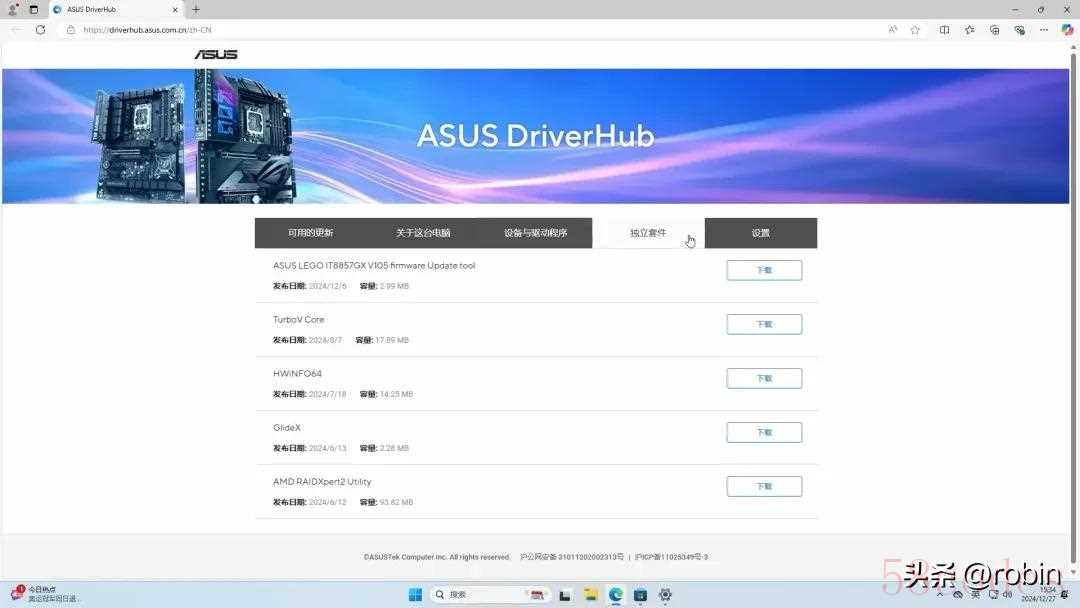Image resolution: width=1080 pixels, height=608 pixels.
Task: Open split screen icon
Action: pos(944,30)
